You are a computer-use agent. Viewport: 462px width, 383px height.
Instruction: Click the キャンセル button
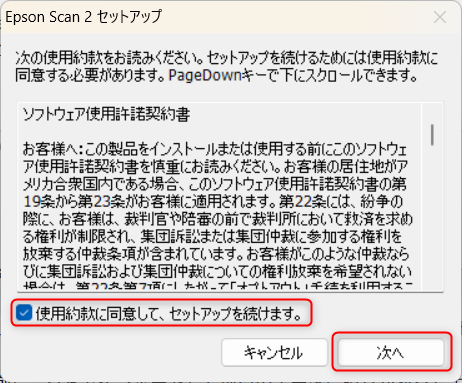274,352
